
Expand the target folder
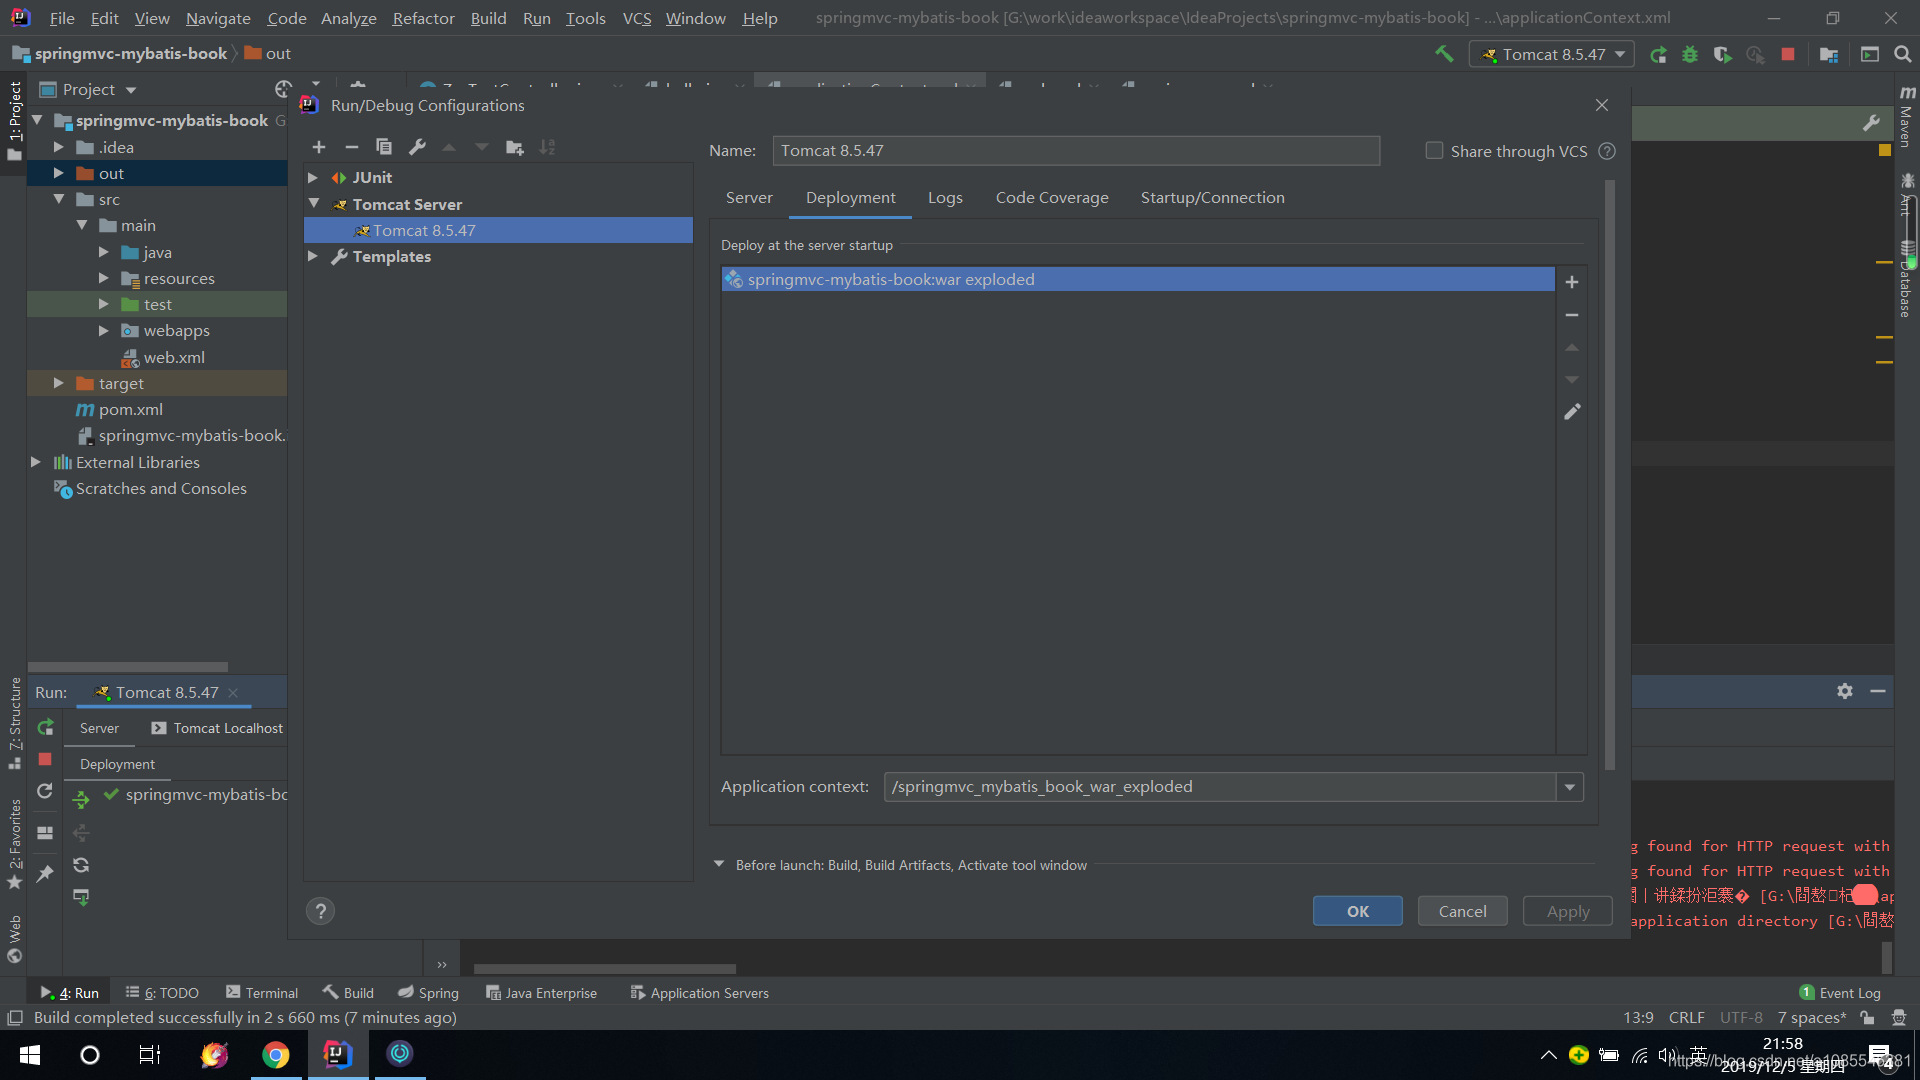(58, 383)
